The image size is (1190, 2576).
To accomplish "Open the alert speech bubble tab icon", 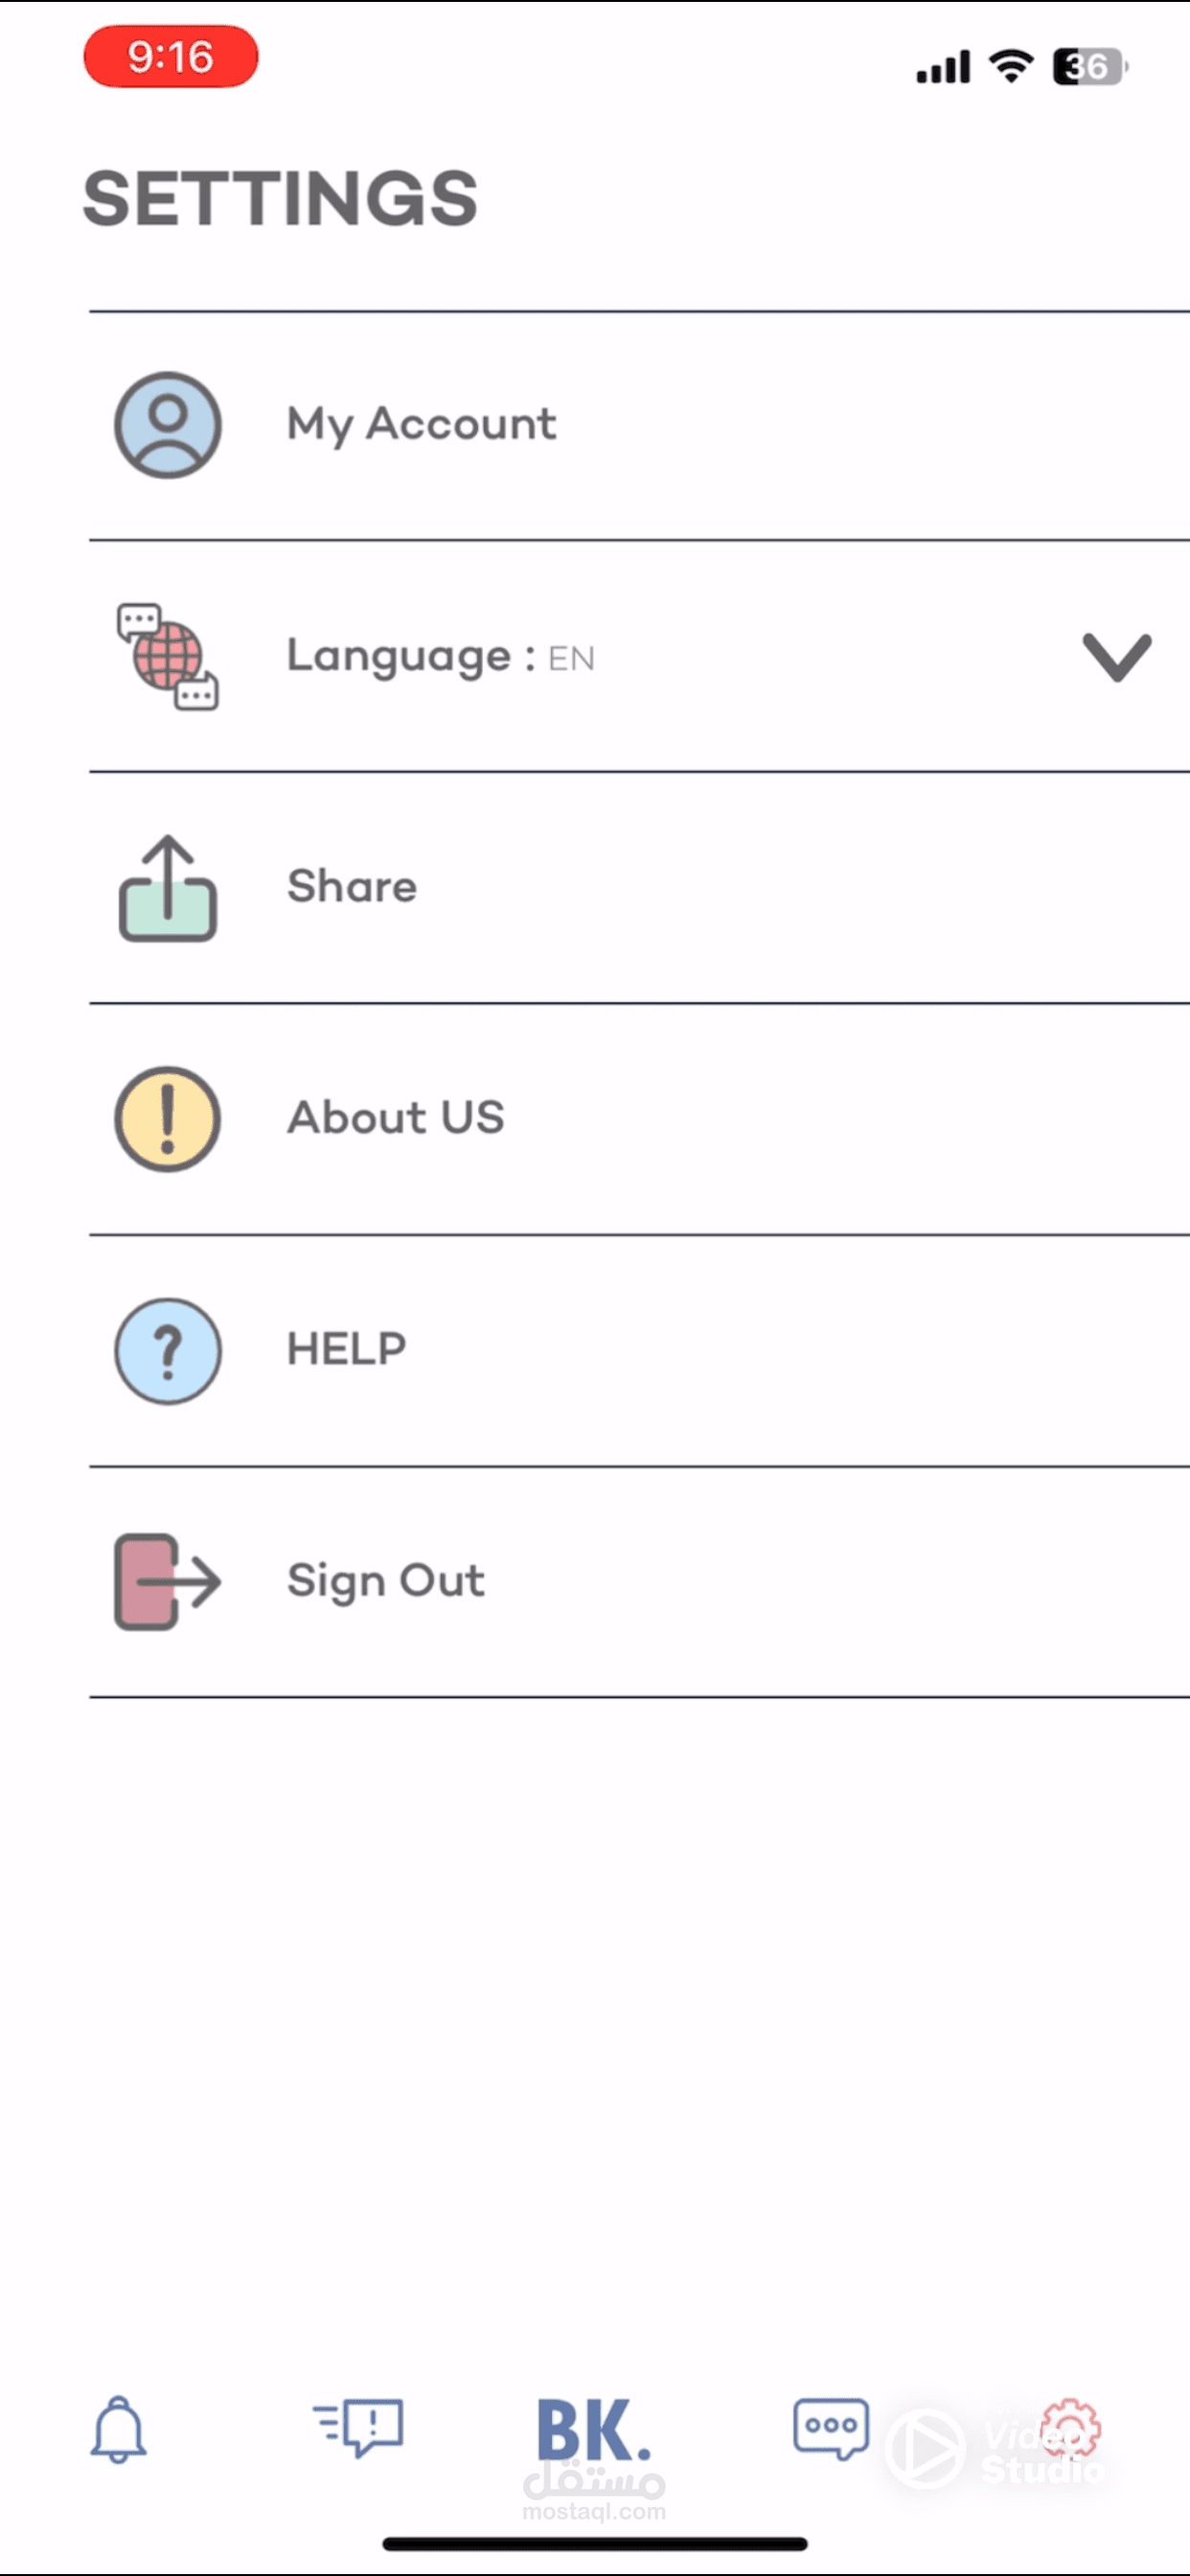I will (x=359, y=2426).
